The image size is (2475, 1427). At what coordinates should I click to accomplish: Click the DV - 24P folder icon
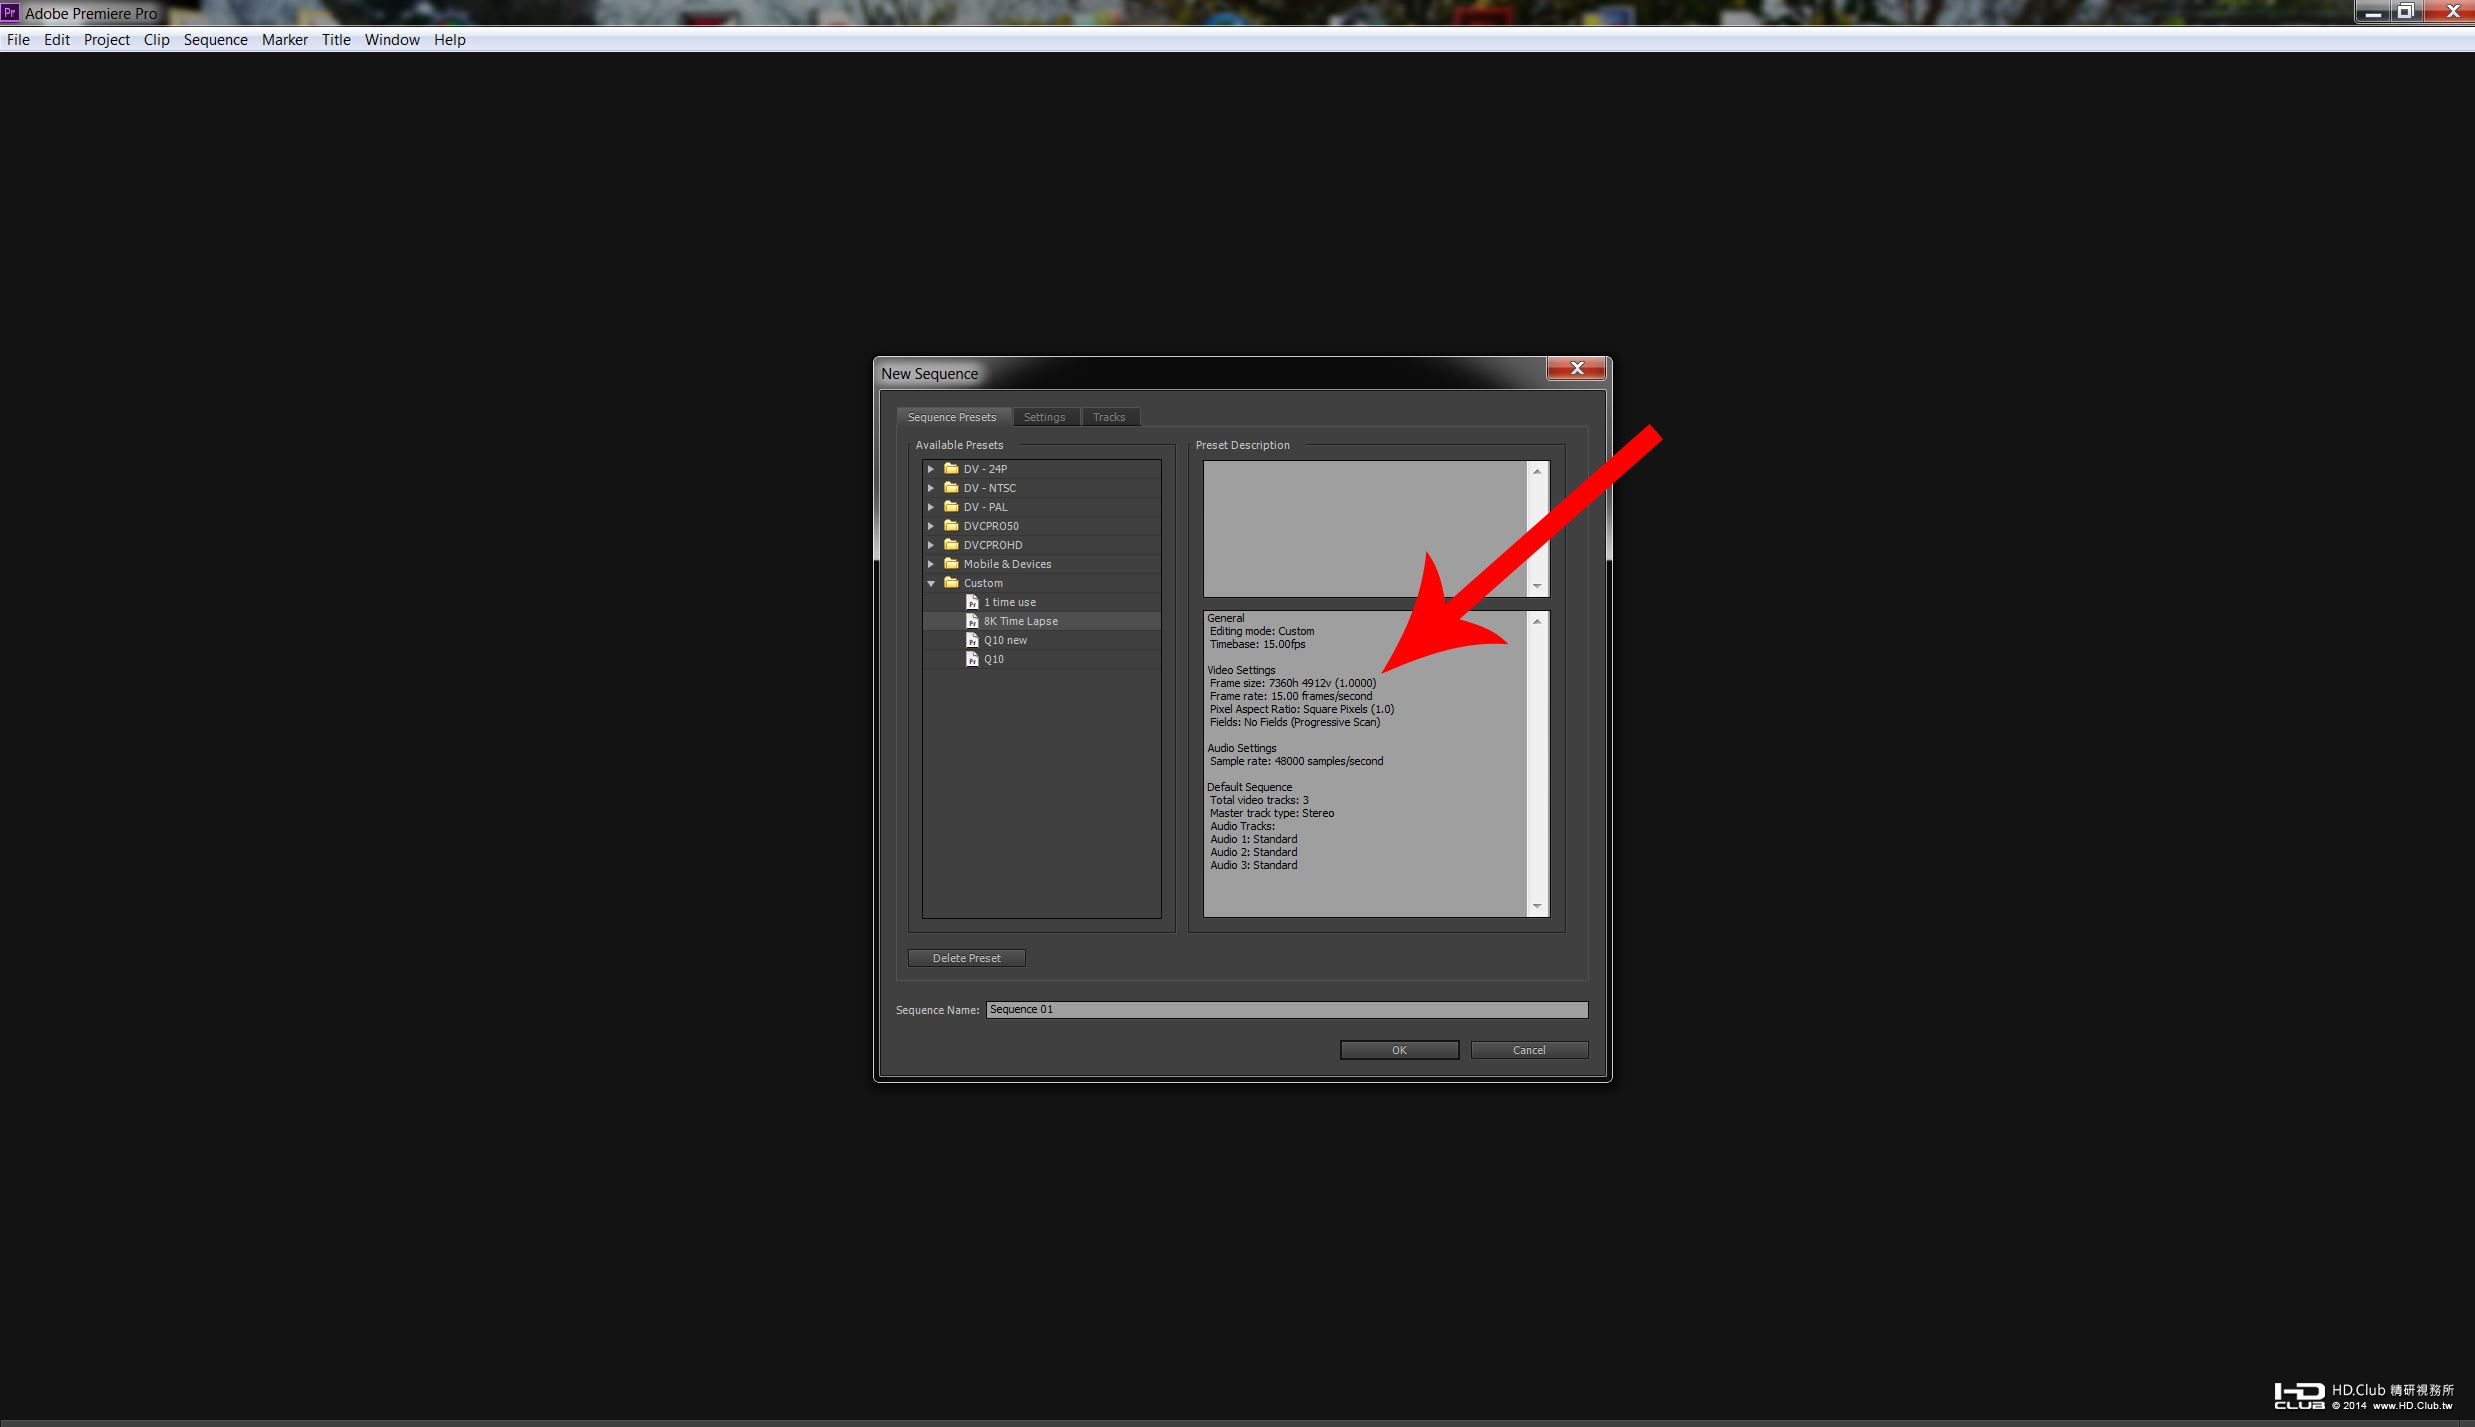tap(951, 468)
